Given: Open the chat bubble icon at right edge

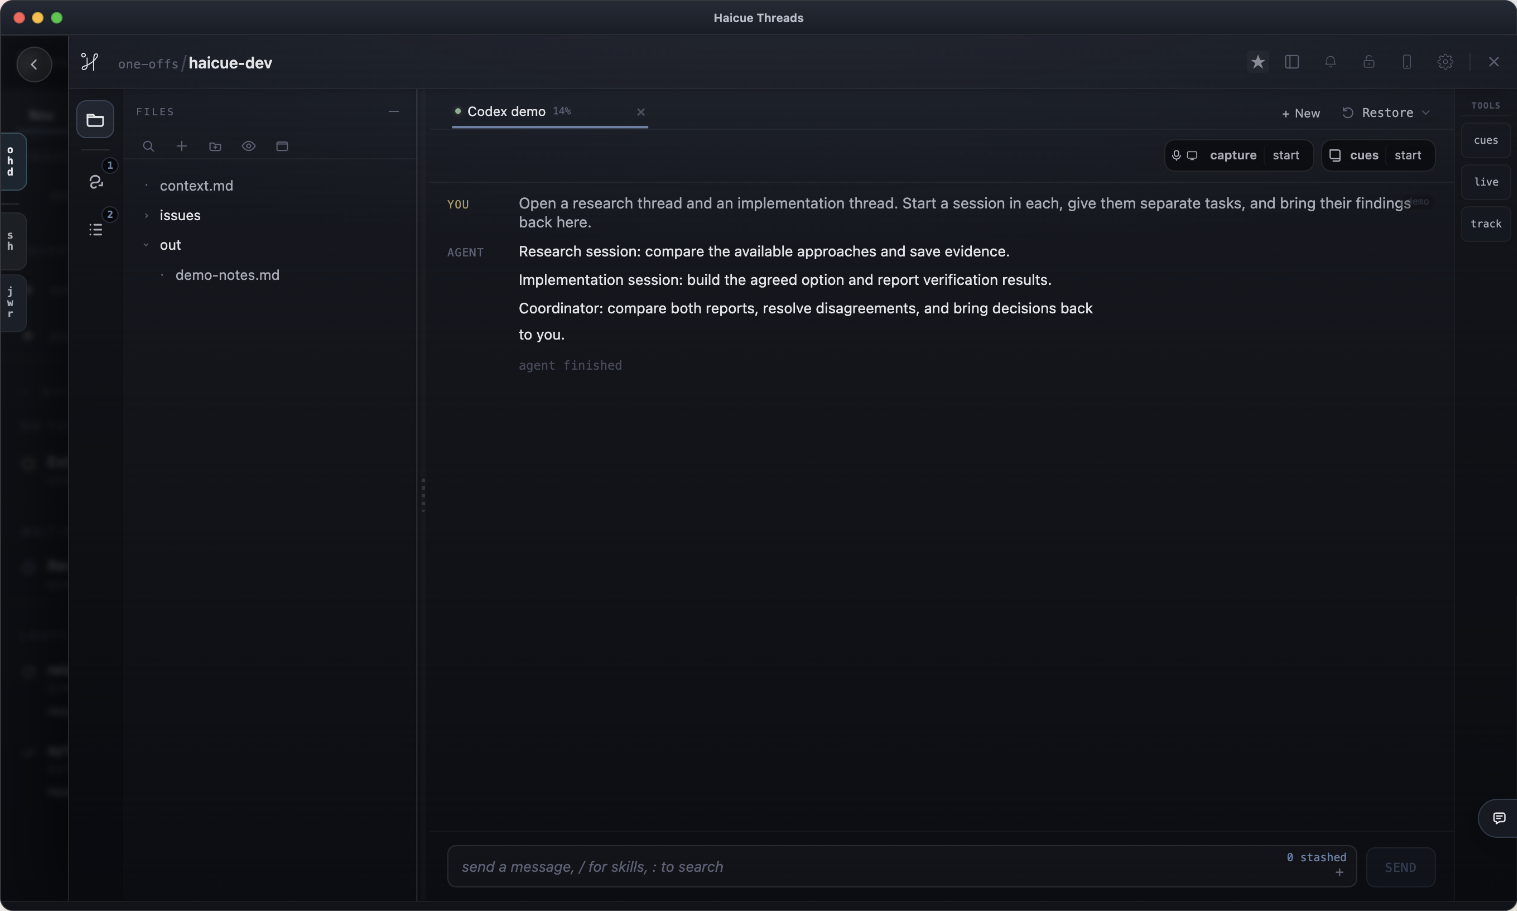Looking at the screenshot, I should pos(1499,818).
